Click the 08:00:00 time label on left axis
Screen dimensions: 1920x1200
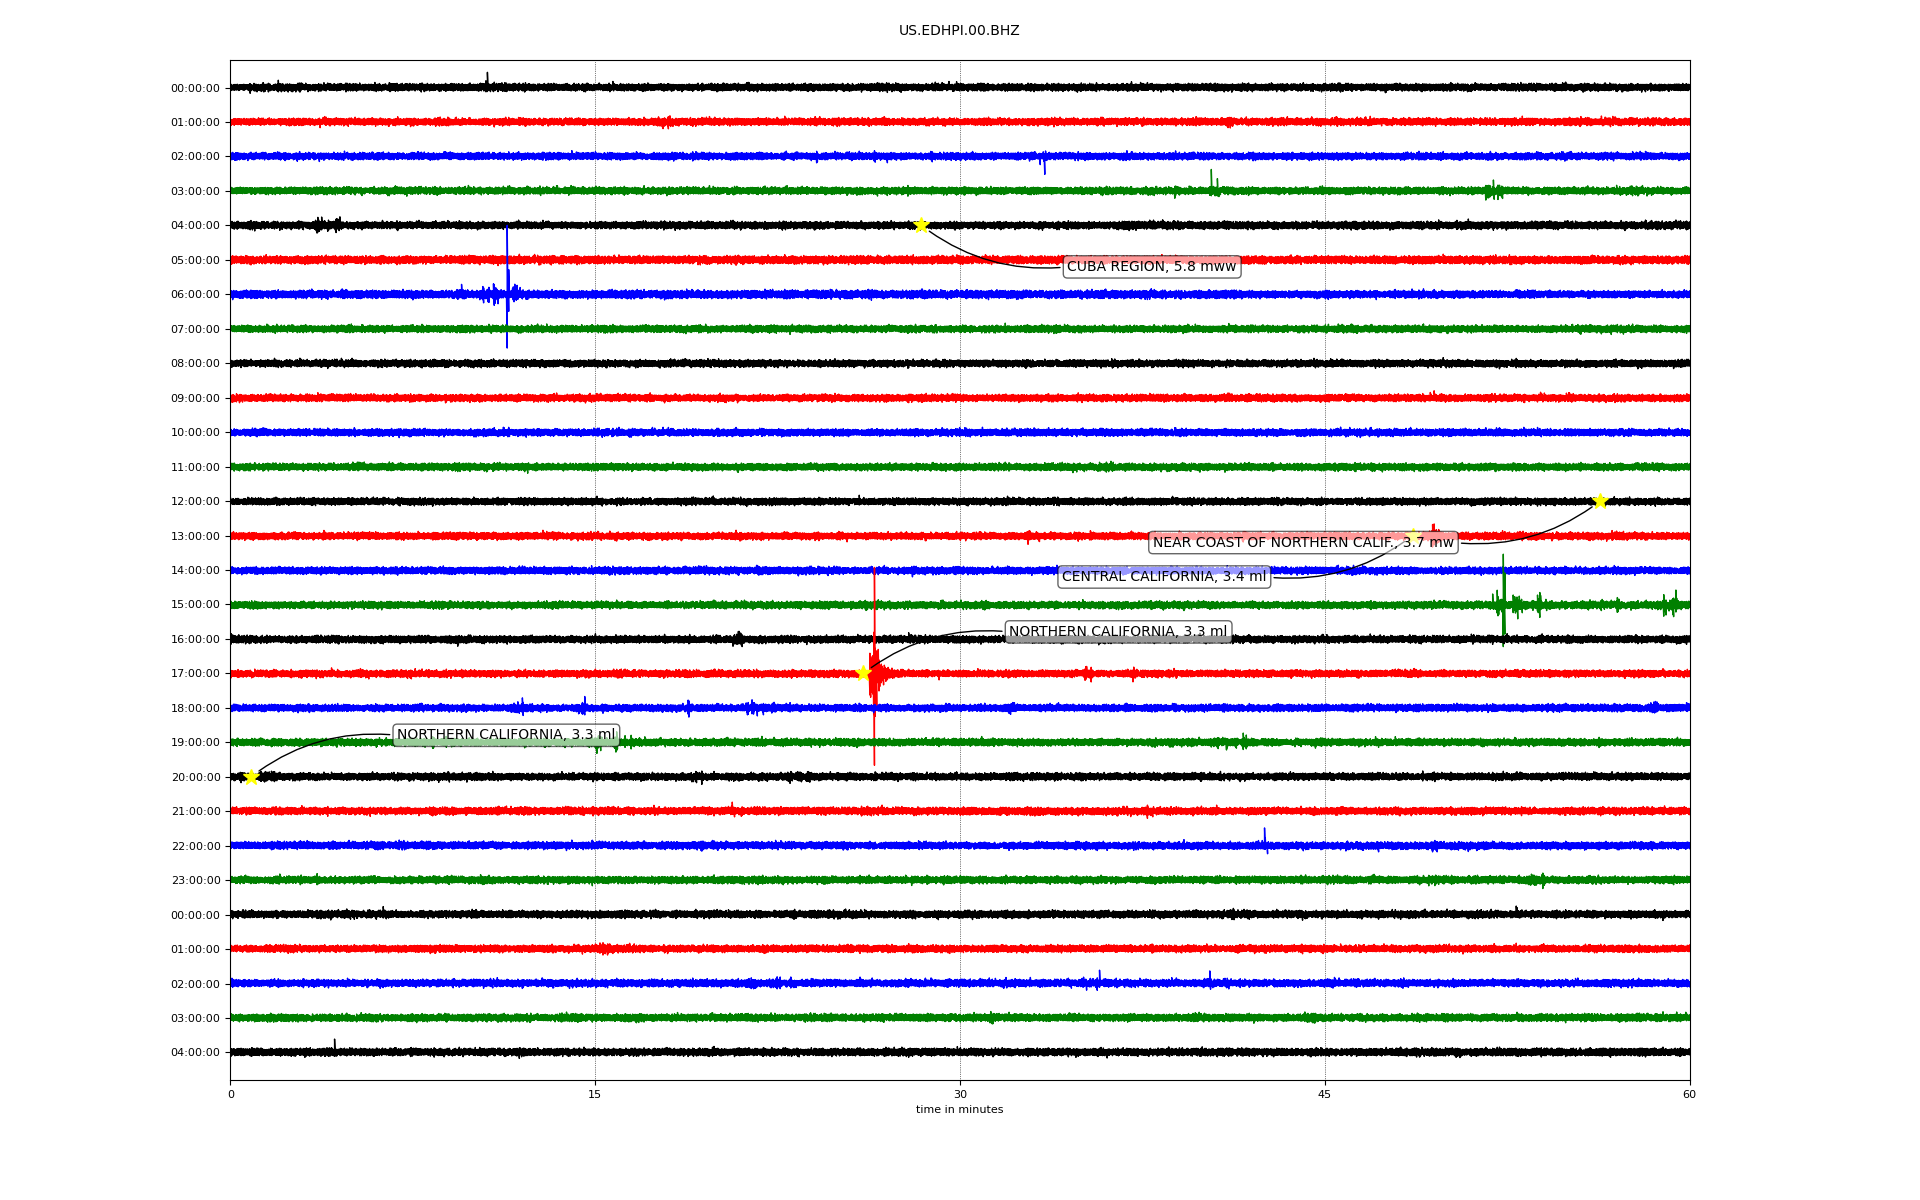point(195,364)
